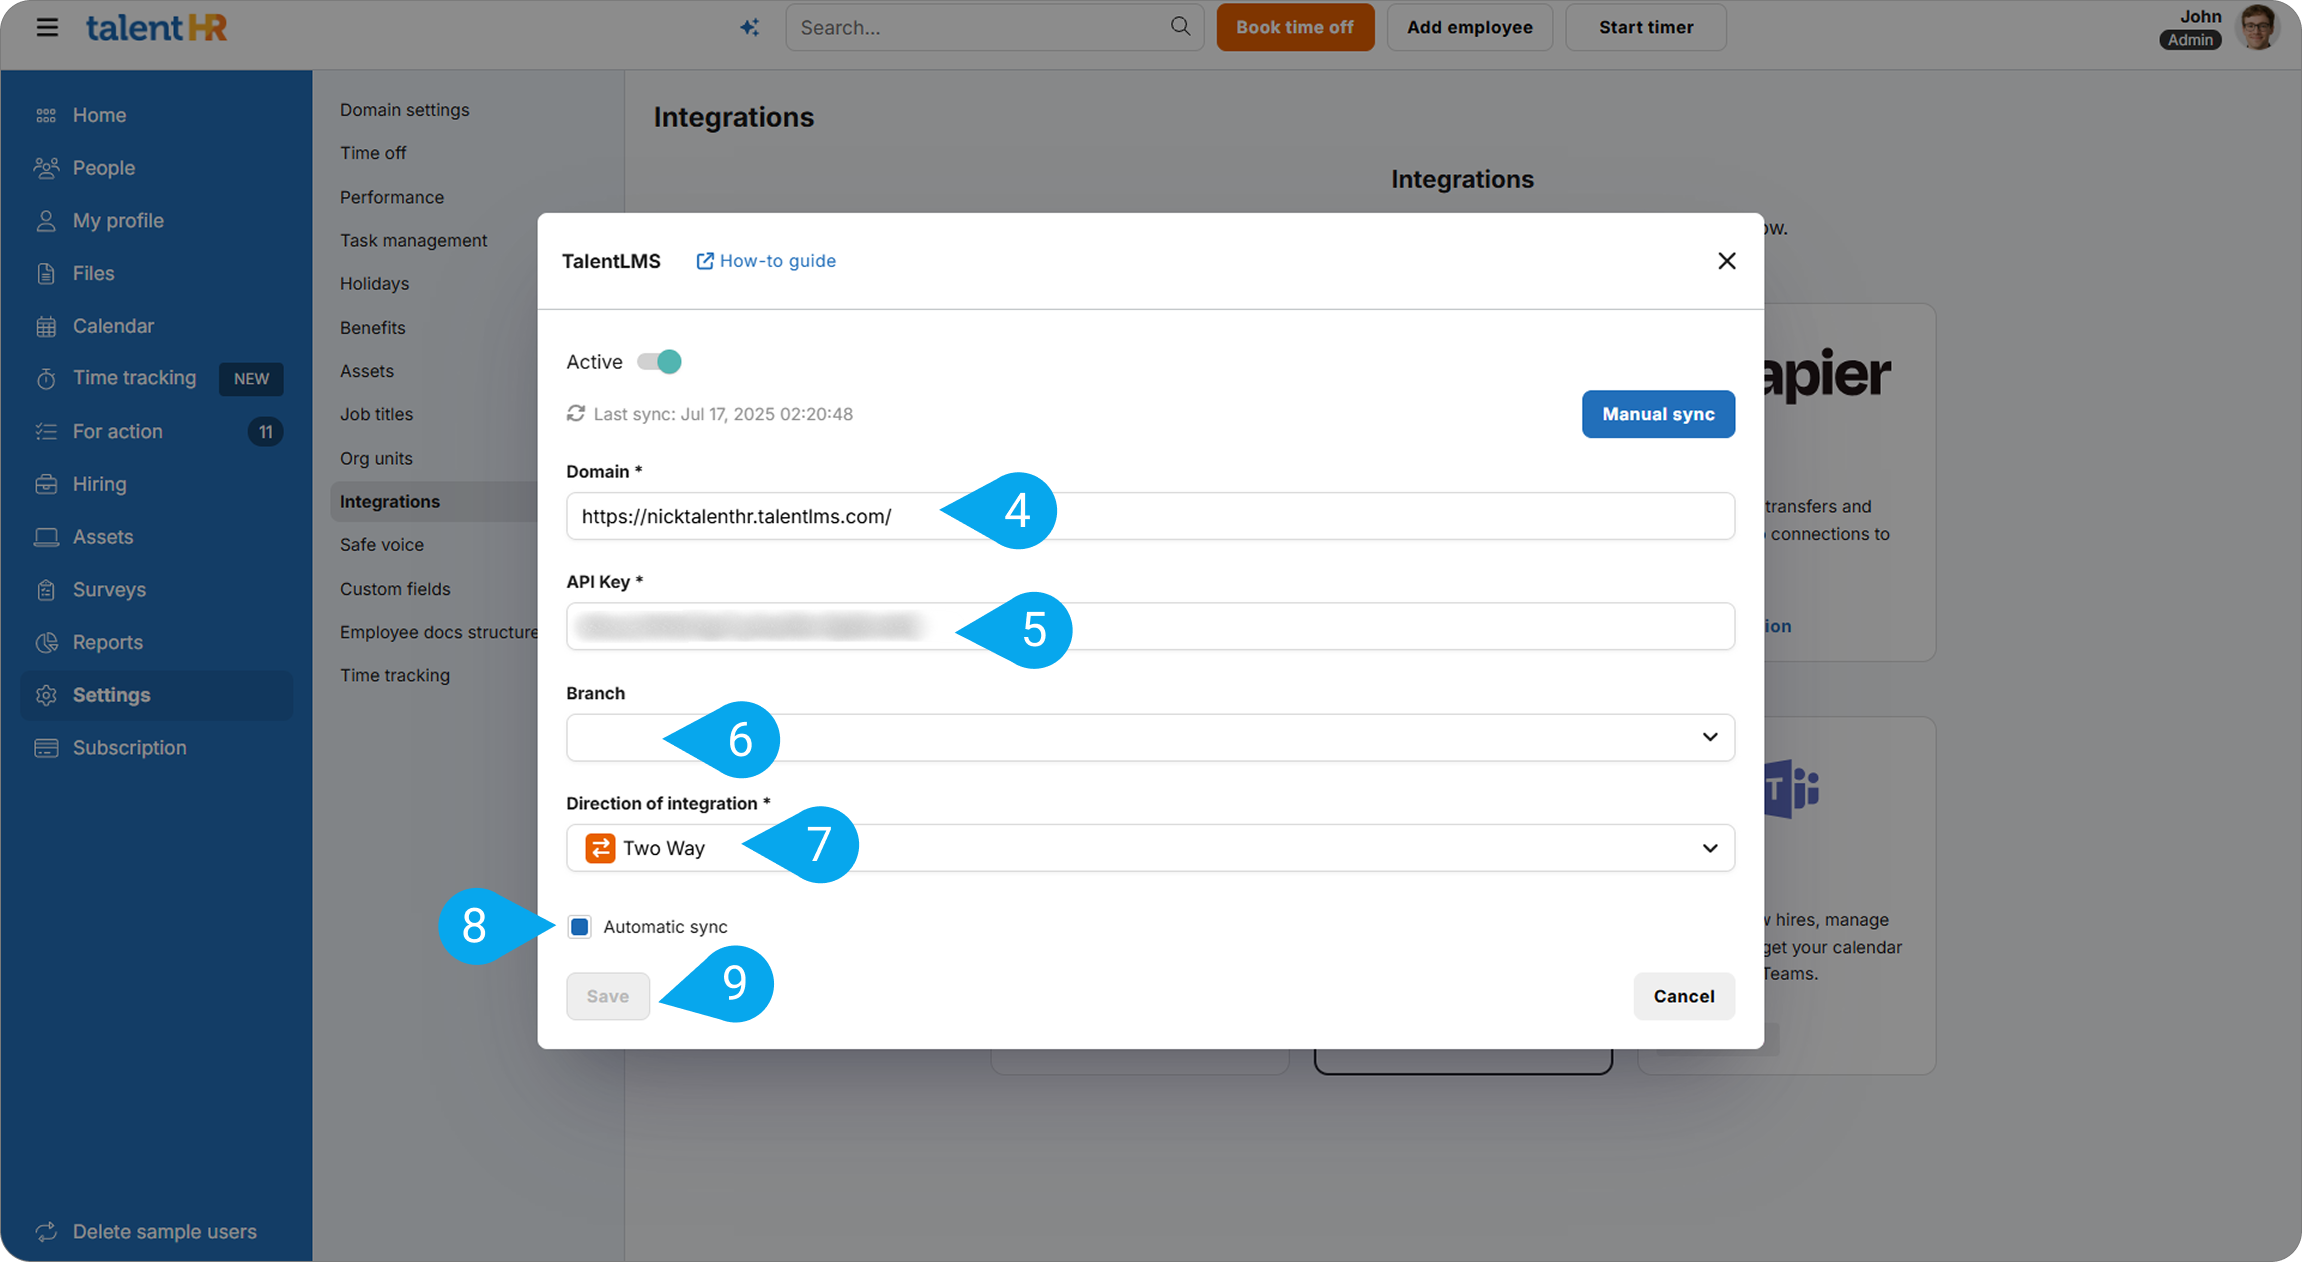Click the Integrations page heading

(x=733, y=117)
